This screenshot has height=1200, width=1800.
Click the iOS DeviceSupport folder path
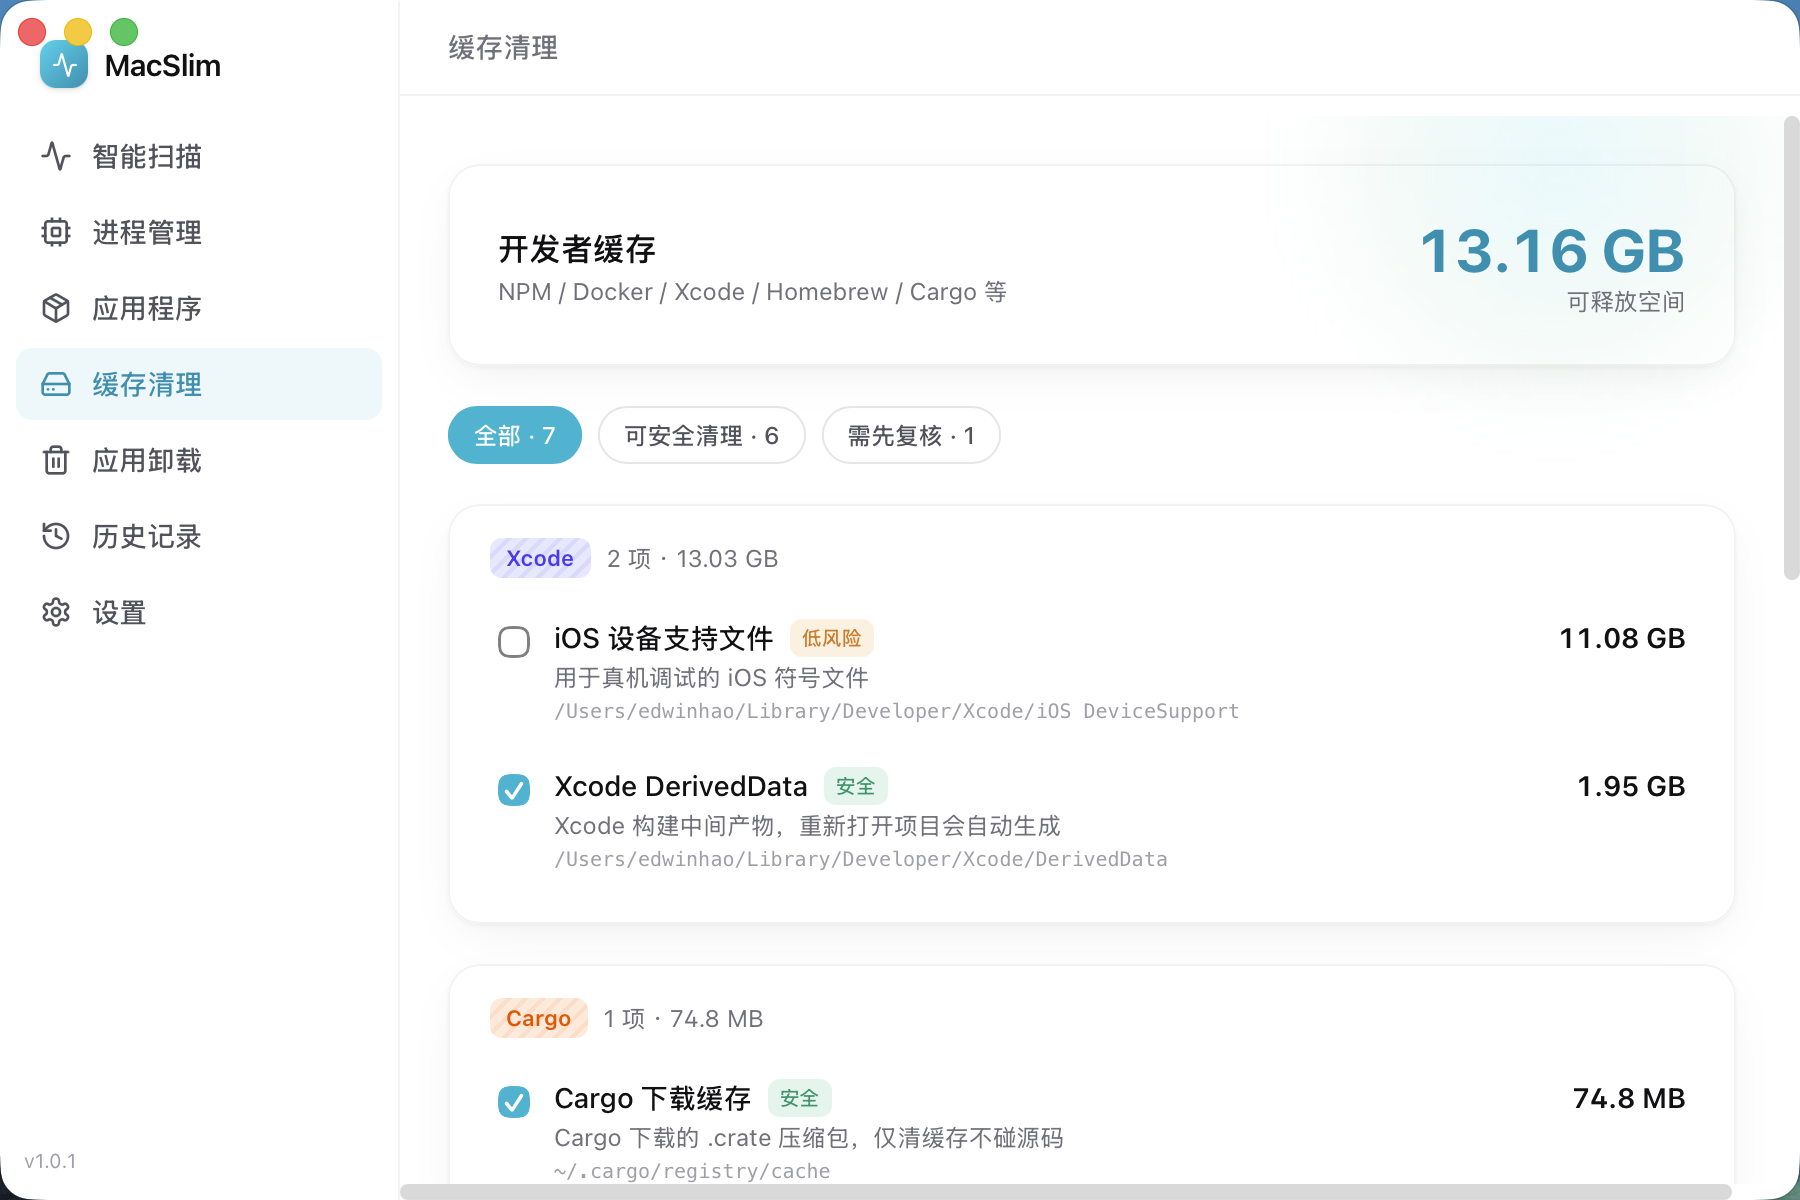pos(897,711)
